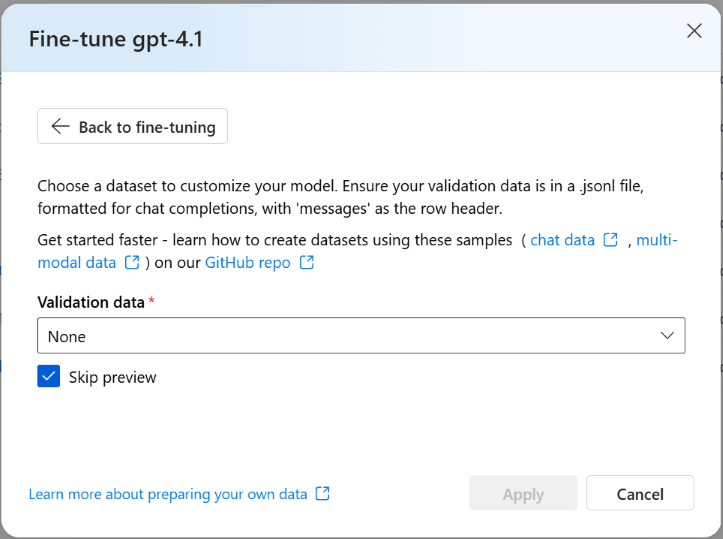Expand the dropdown chevron arrow

point(668,336)
